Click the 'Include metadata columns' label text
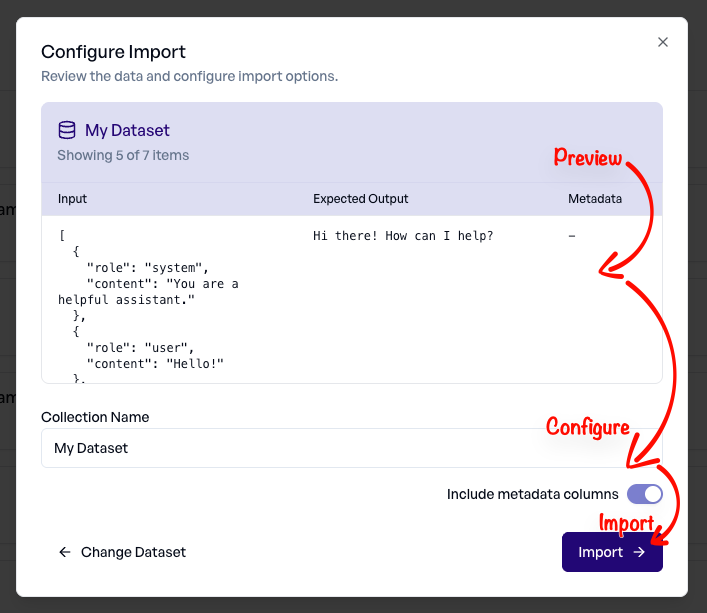Screen dimensions: 707x613 tap(532, 494)
